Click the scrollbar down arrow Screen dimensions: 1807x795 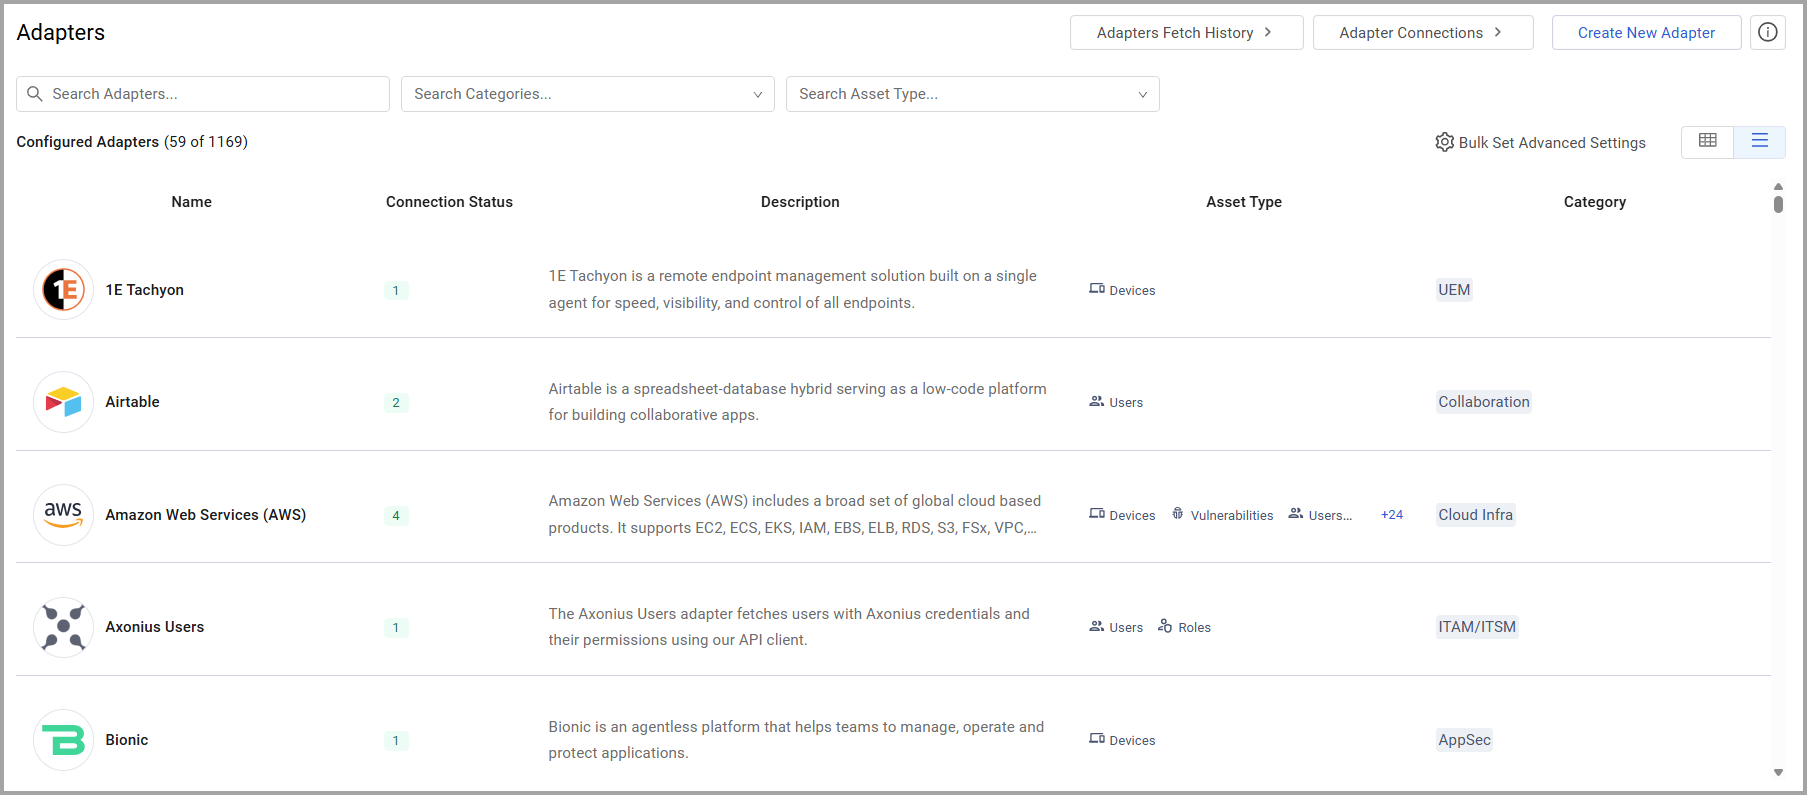pos(1778,772)
